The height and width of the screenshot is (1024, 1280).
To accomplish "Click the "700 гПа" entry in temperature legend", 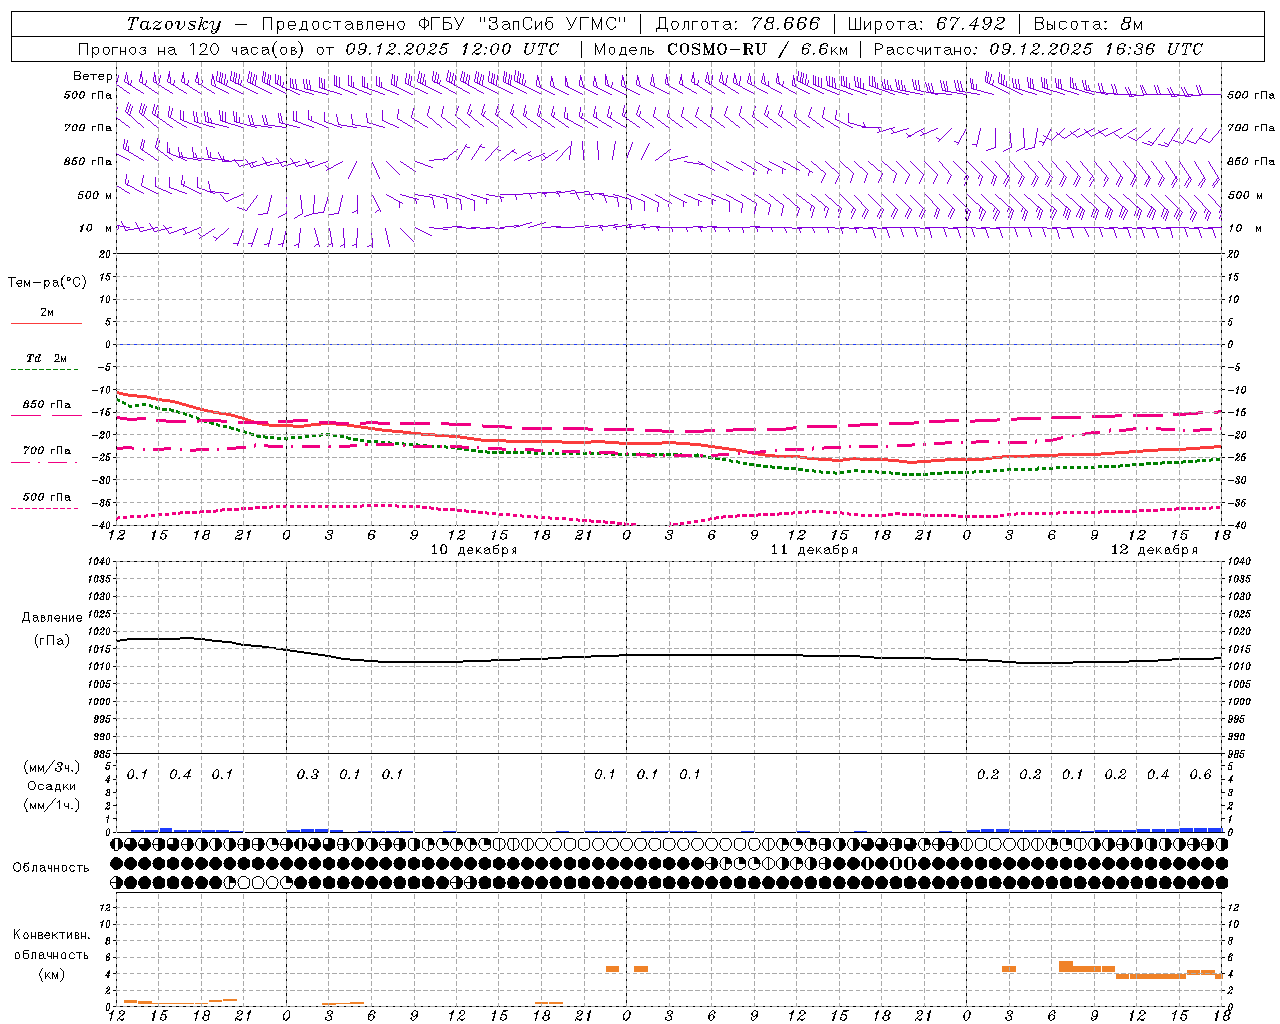I will [x=46, y=451].
